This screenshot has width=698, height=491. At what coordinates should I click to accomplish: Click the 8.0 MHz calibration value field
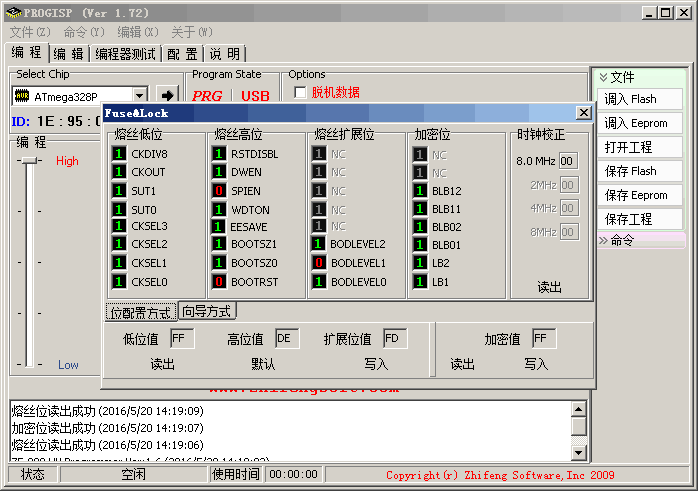click(568, 161)
